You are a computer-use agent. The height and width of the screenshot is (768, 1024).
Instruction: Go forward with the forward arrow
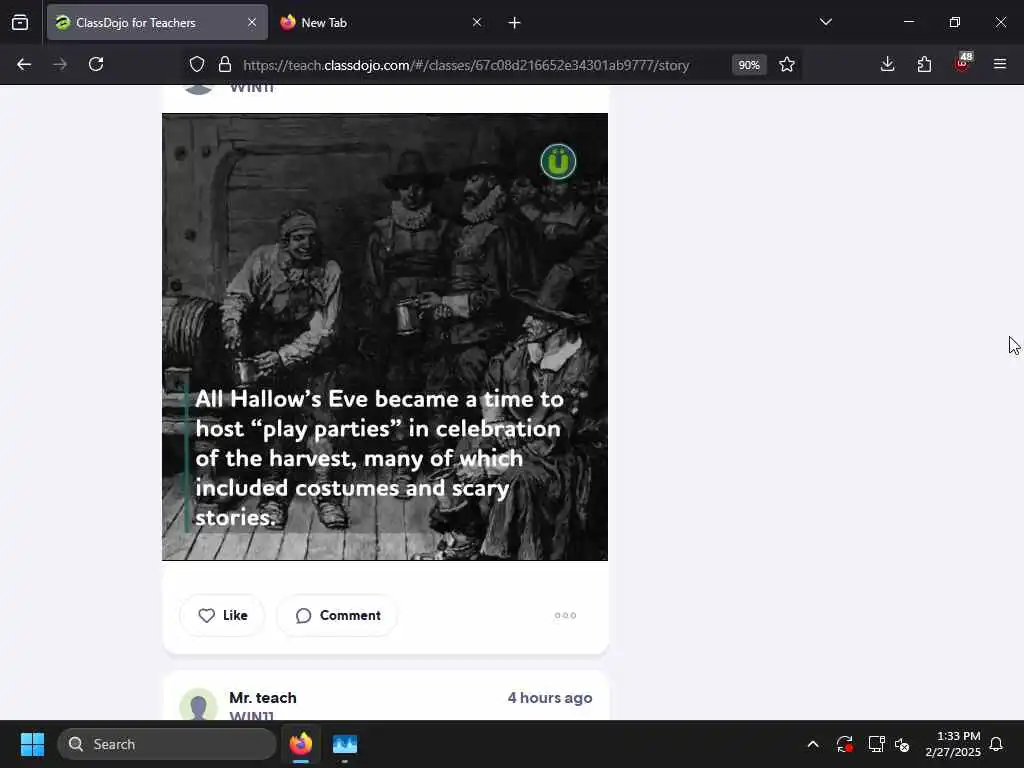click(x=60, y=64)
